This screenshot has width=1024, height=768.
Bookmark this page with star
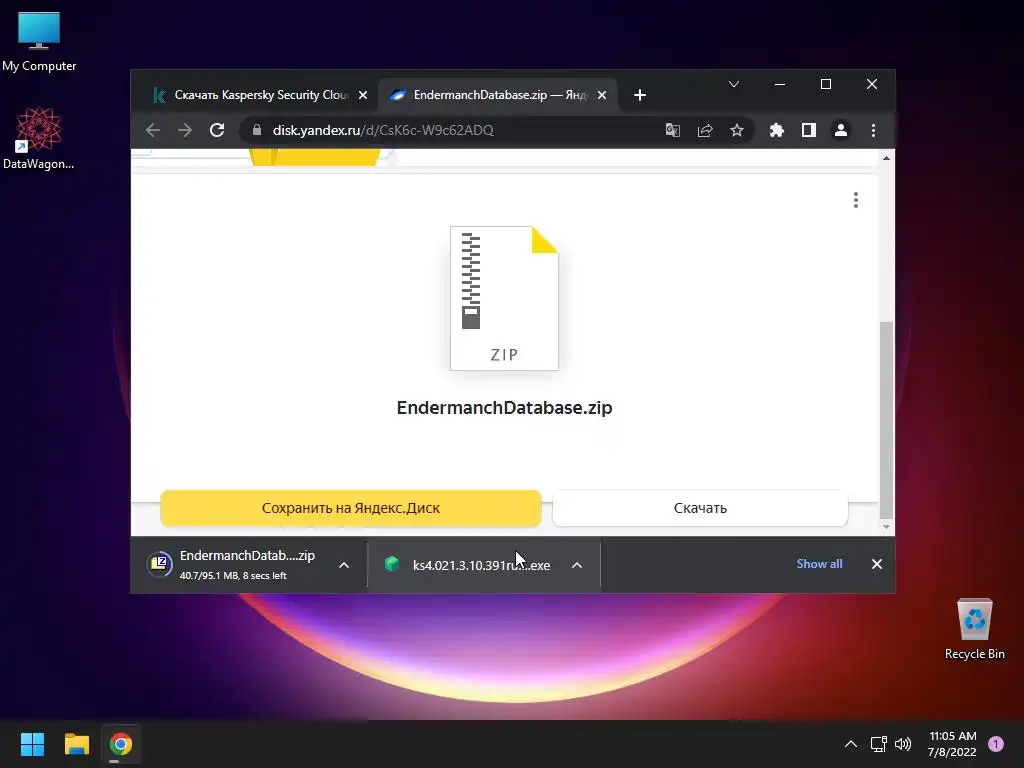(737, 131)
